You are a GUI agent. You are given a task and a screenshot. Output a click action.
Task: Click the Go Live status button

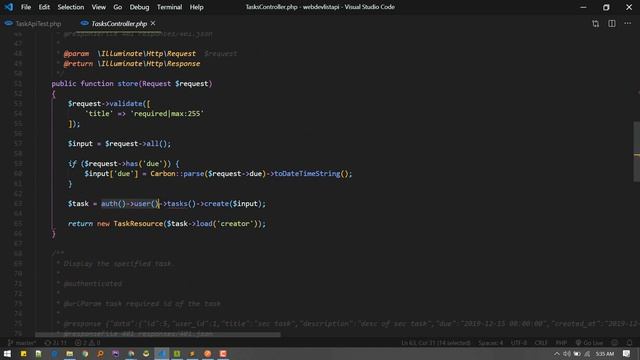pyautogui.click(x=589, y=343)
